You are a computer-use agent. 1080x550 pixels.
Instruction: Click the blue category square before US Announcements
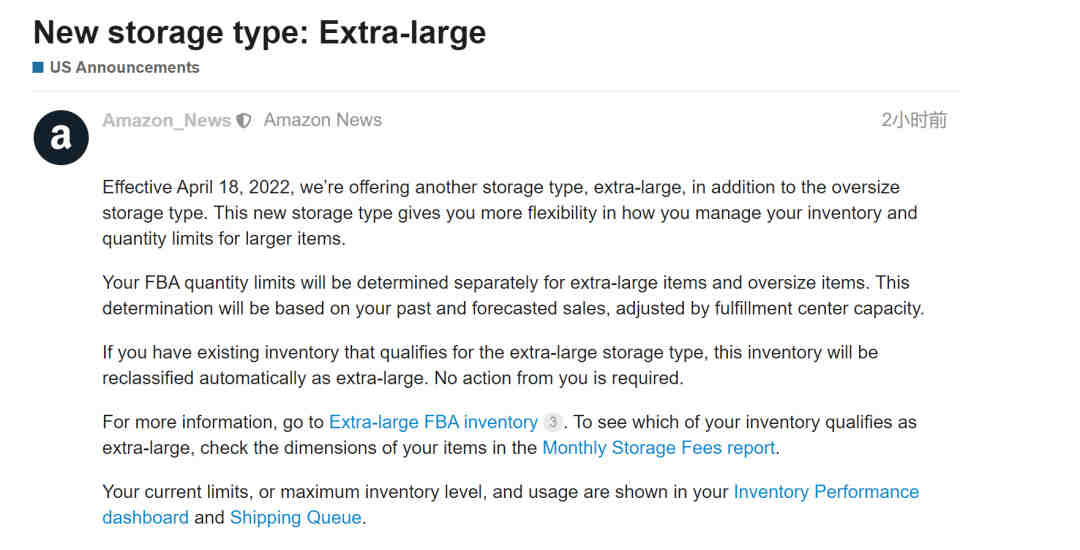coord(38,67)
